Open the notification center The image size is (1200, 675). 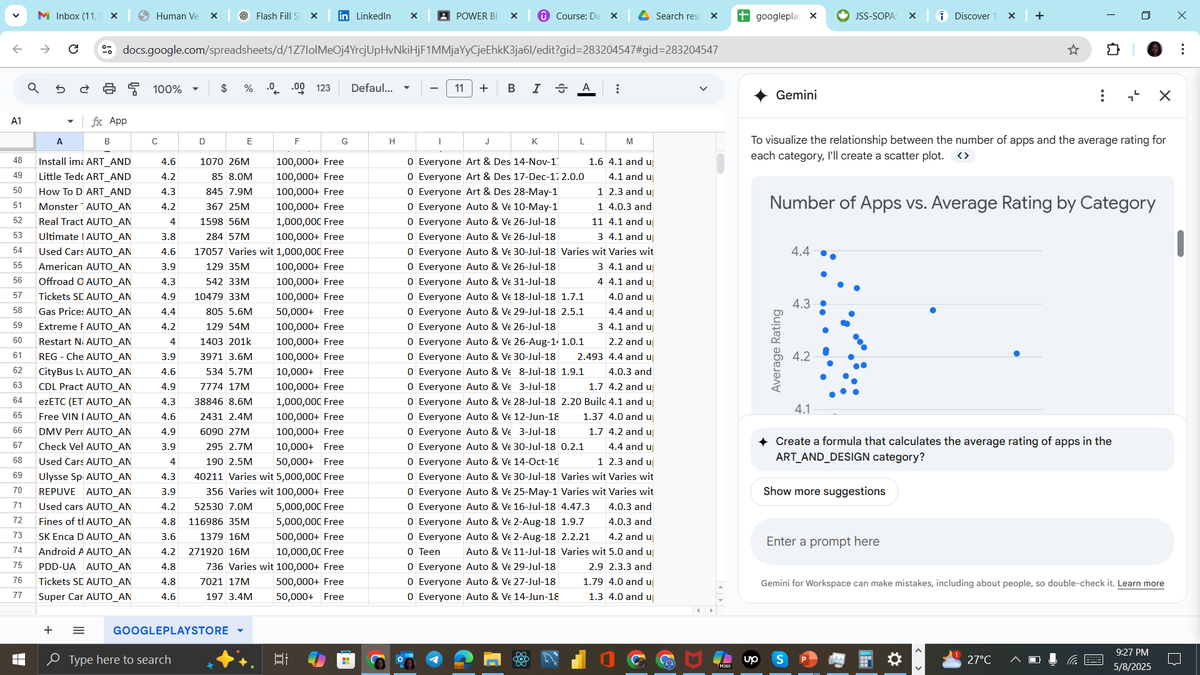click(1176, 659)
